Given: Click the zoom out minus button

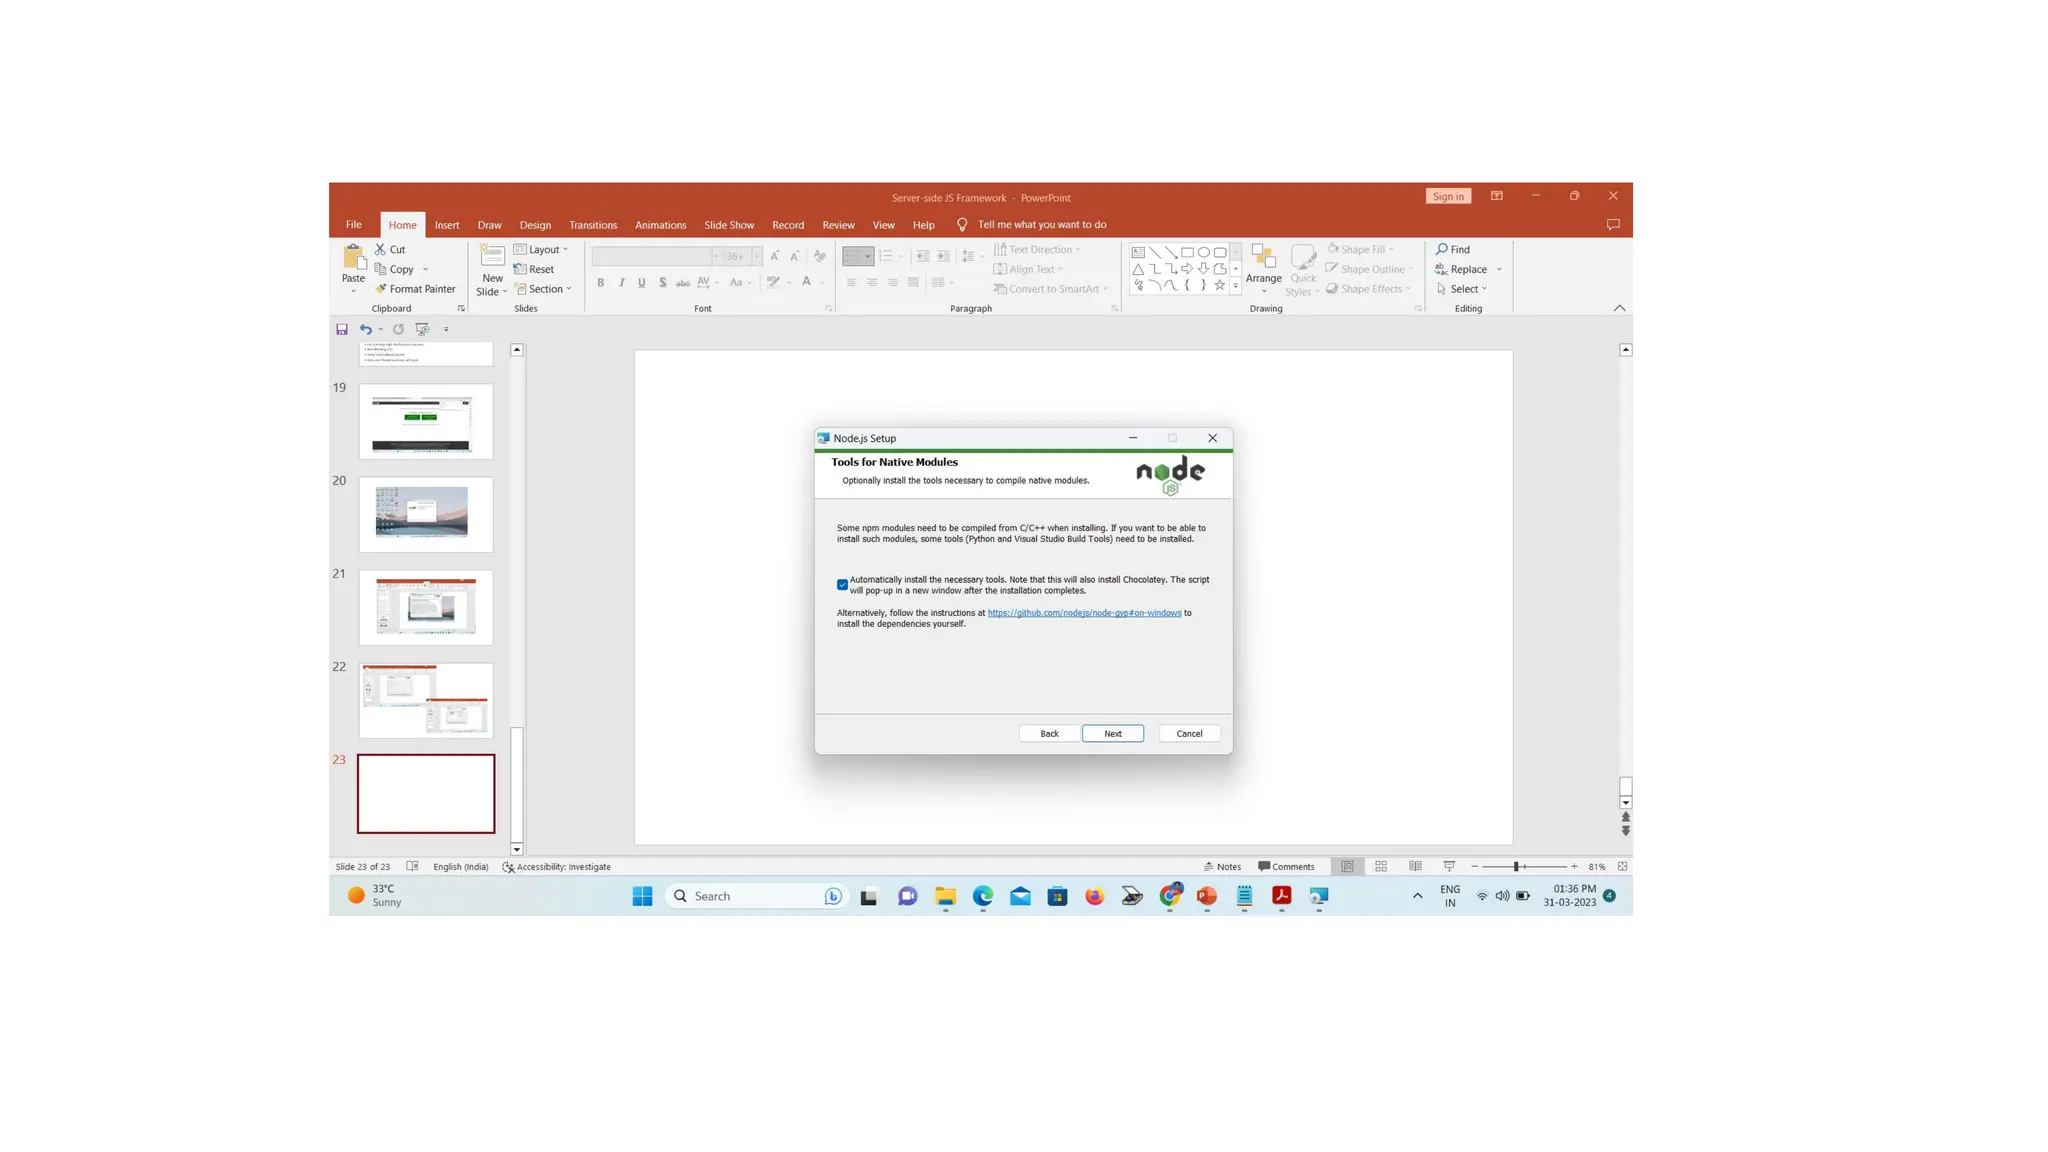Looking at the screenshot, I should click(x=1475, y=867).
